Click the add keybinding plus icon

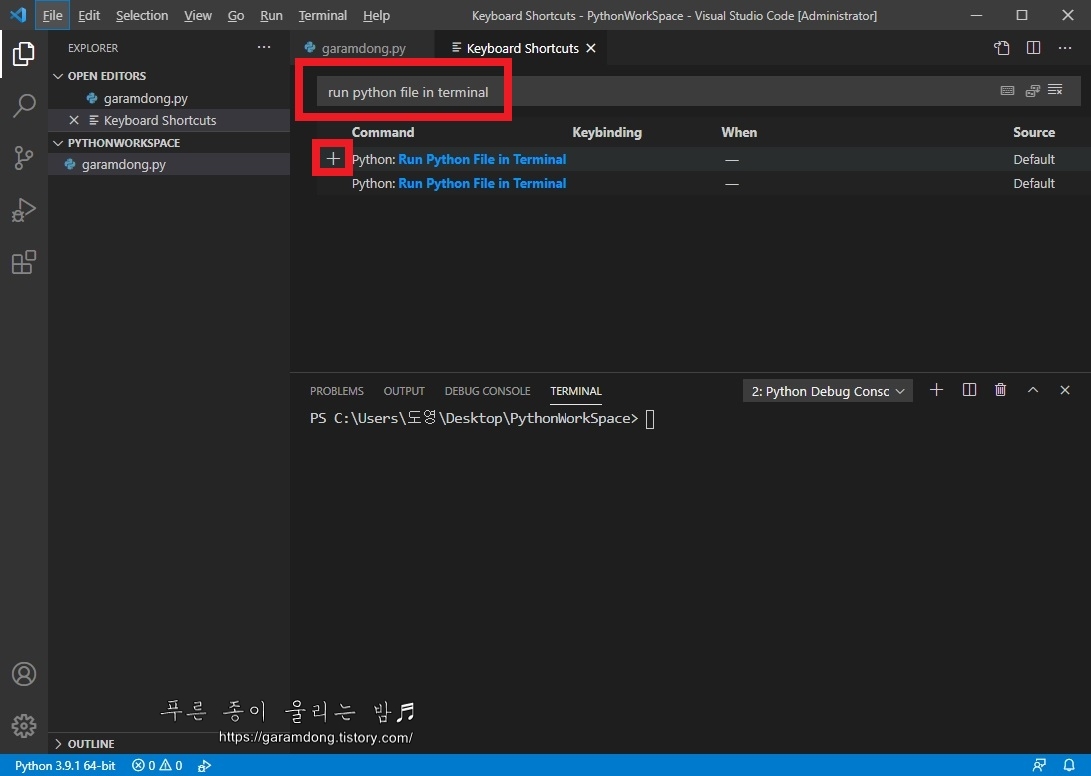(333, 159)
